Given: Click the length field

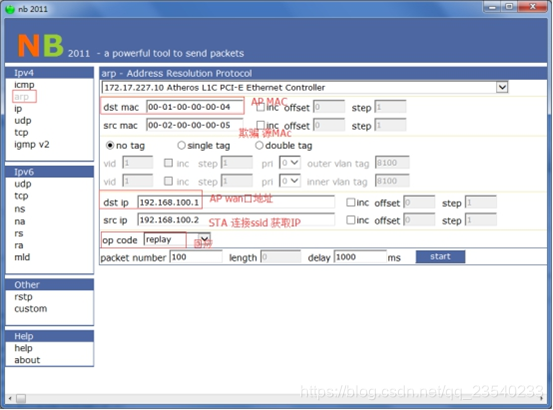Looking at the screenshot, I should tap(281, 257).
